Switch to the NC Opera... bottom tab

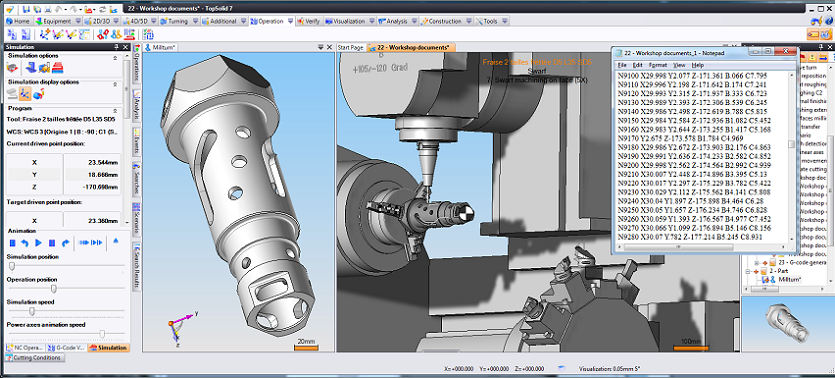[x=25, y=348]
